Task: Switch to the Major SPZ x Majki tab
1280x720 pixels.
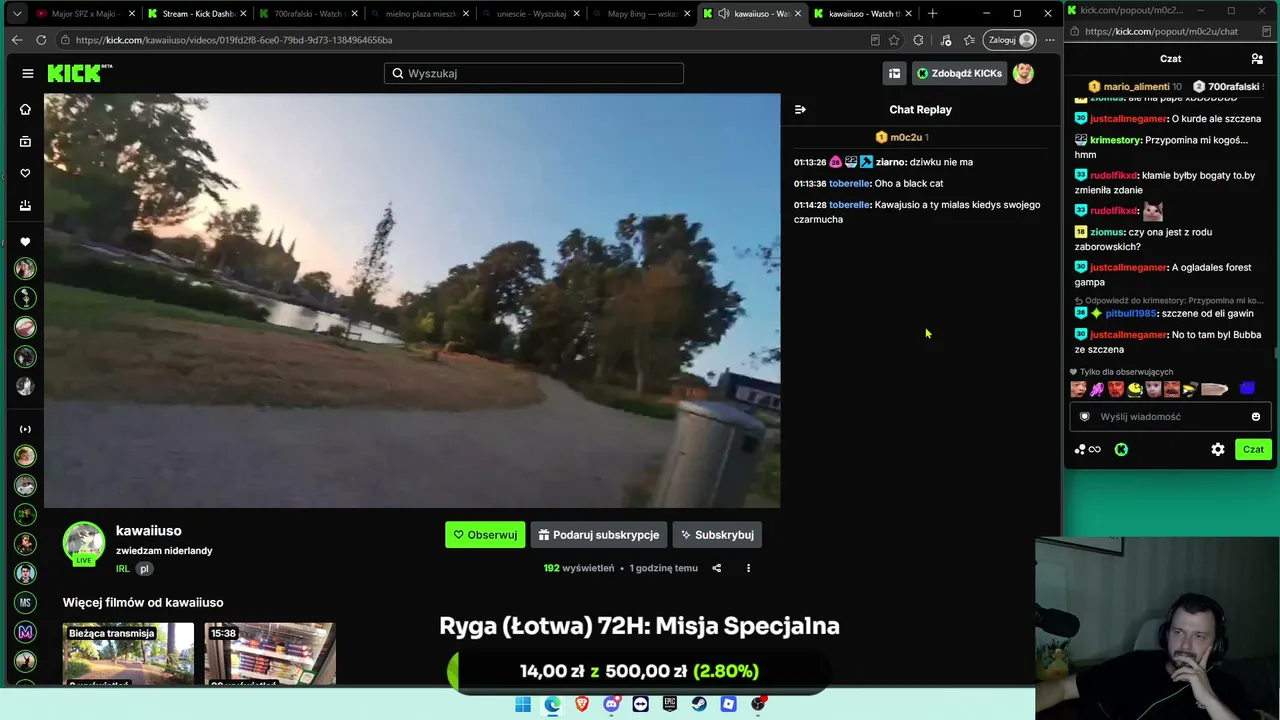Action: 82,14
